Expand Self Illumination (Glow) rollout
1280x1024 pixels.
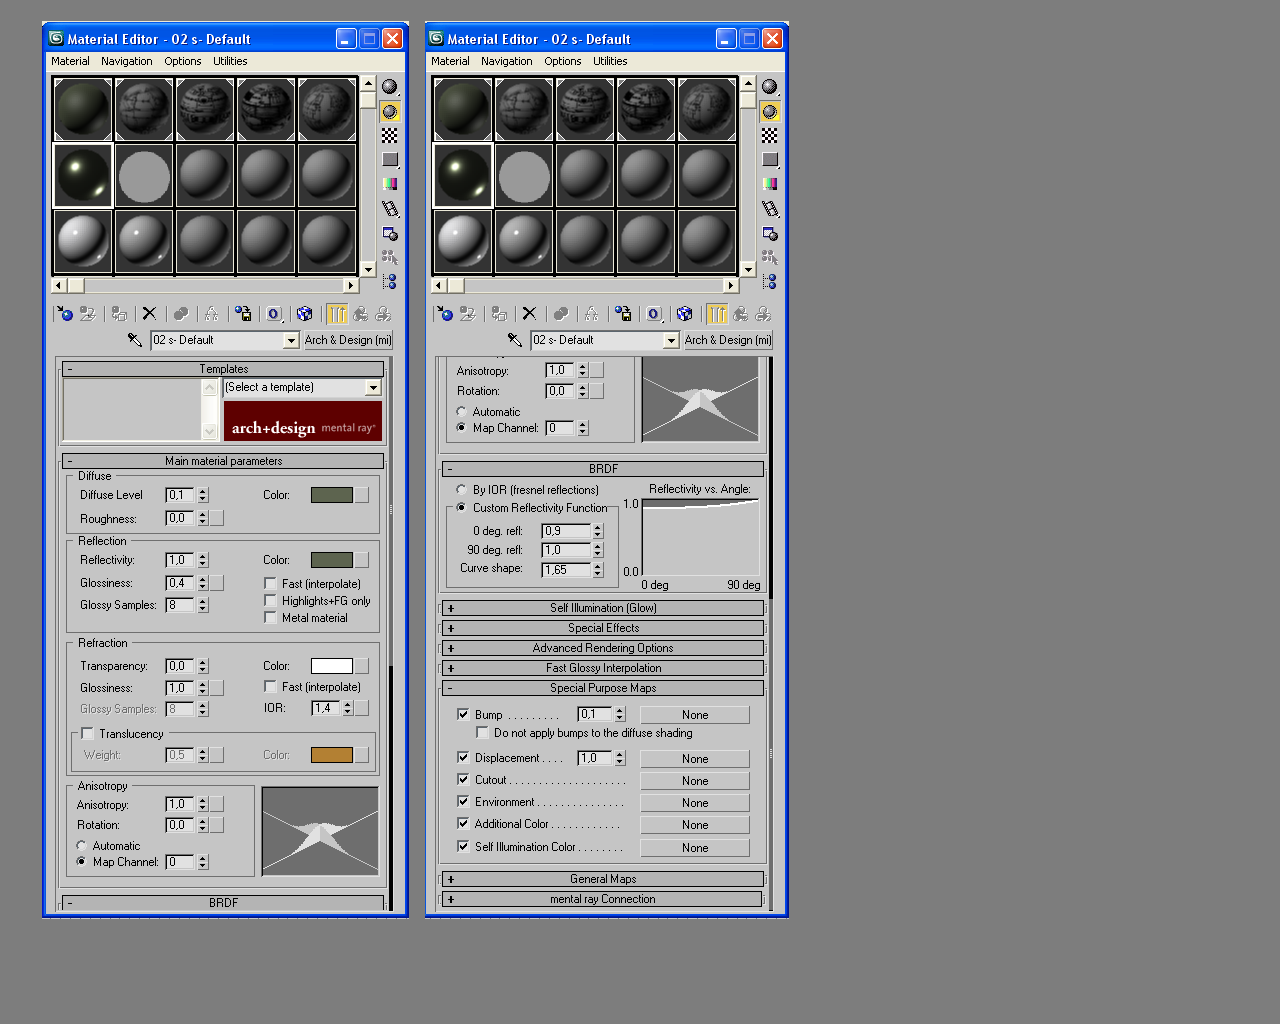[603, 608]
